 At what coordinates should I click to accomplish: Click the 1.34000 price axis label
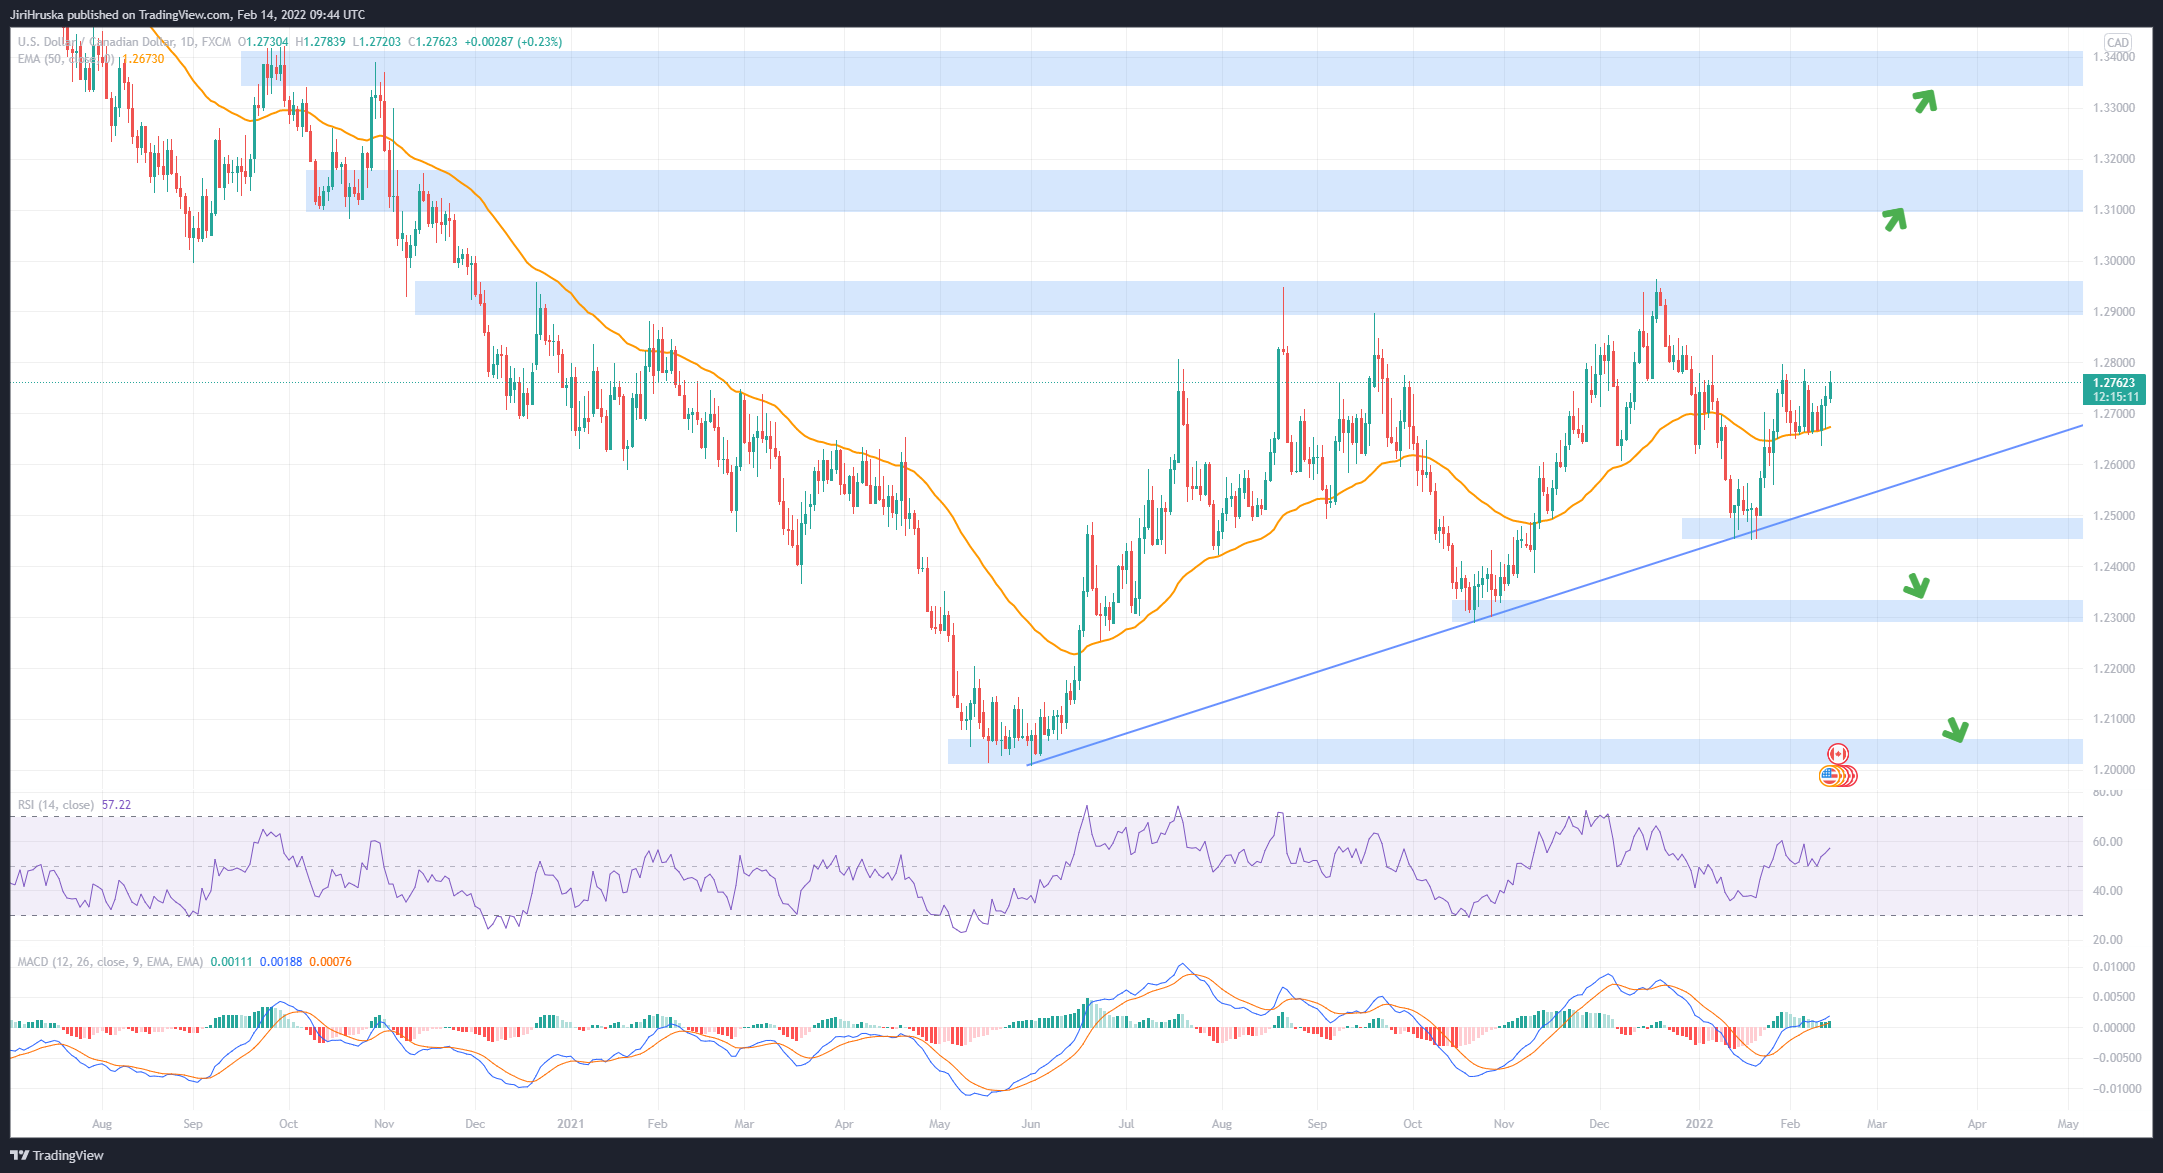click(x=2114, y=57)
